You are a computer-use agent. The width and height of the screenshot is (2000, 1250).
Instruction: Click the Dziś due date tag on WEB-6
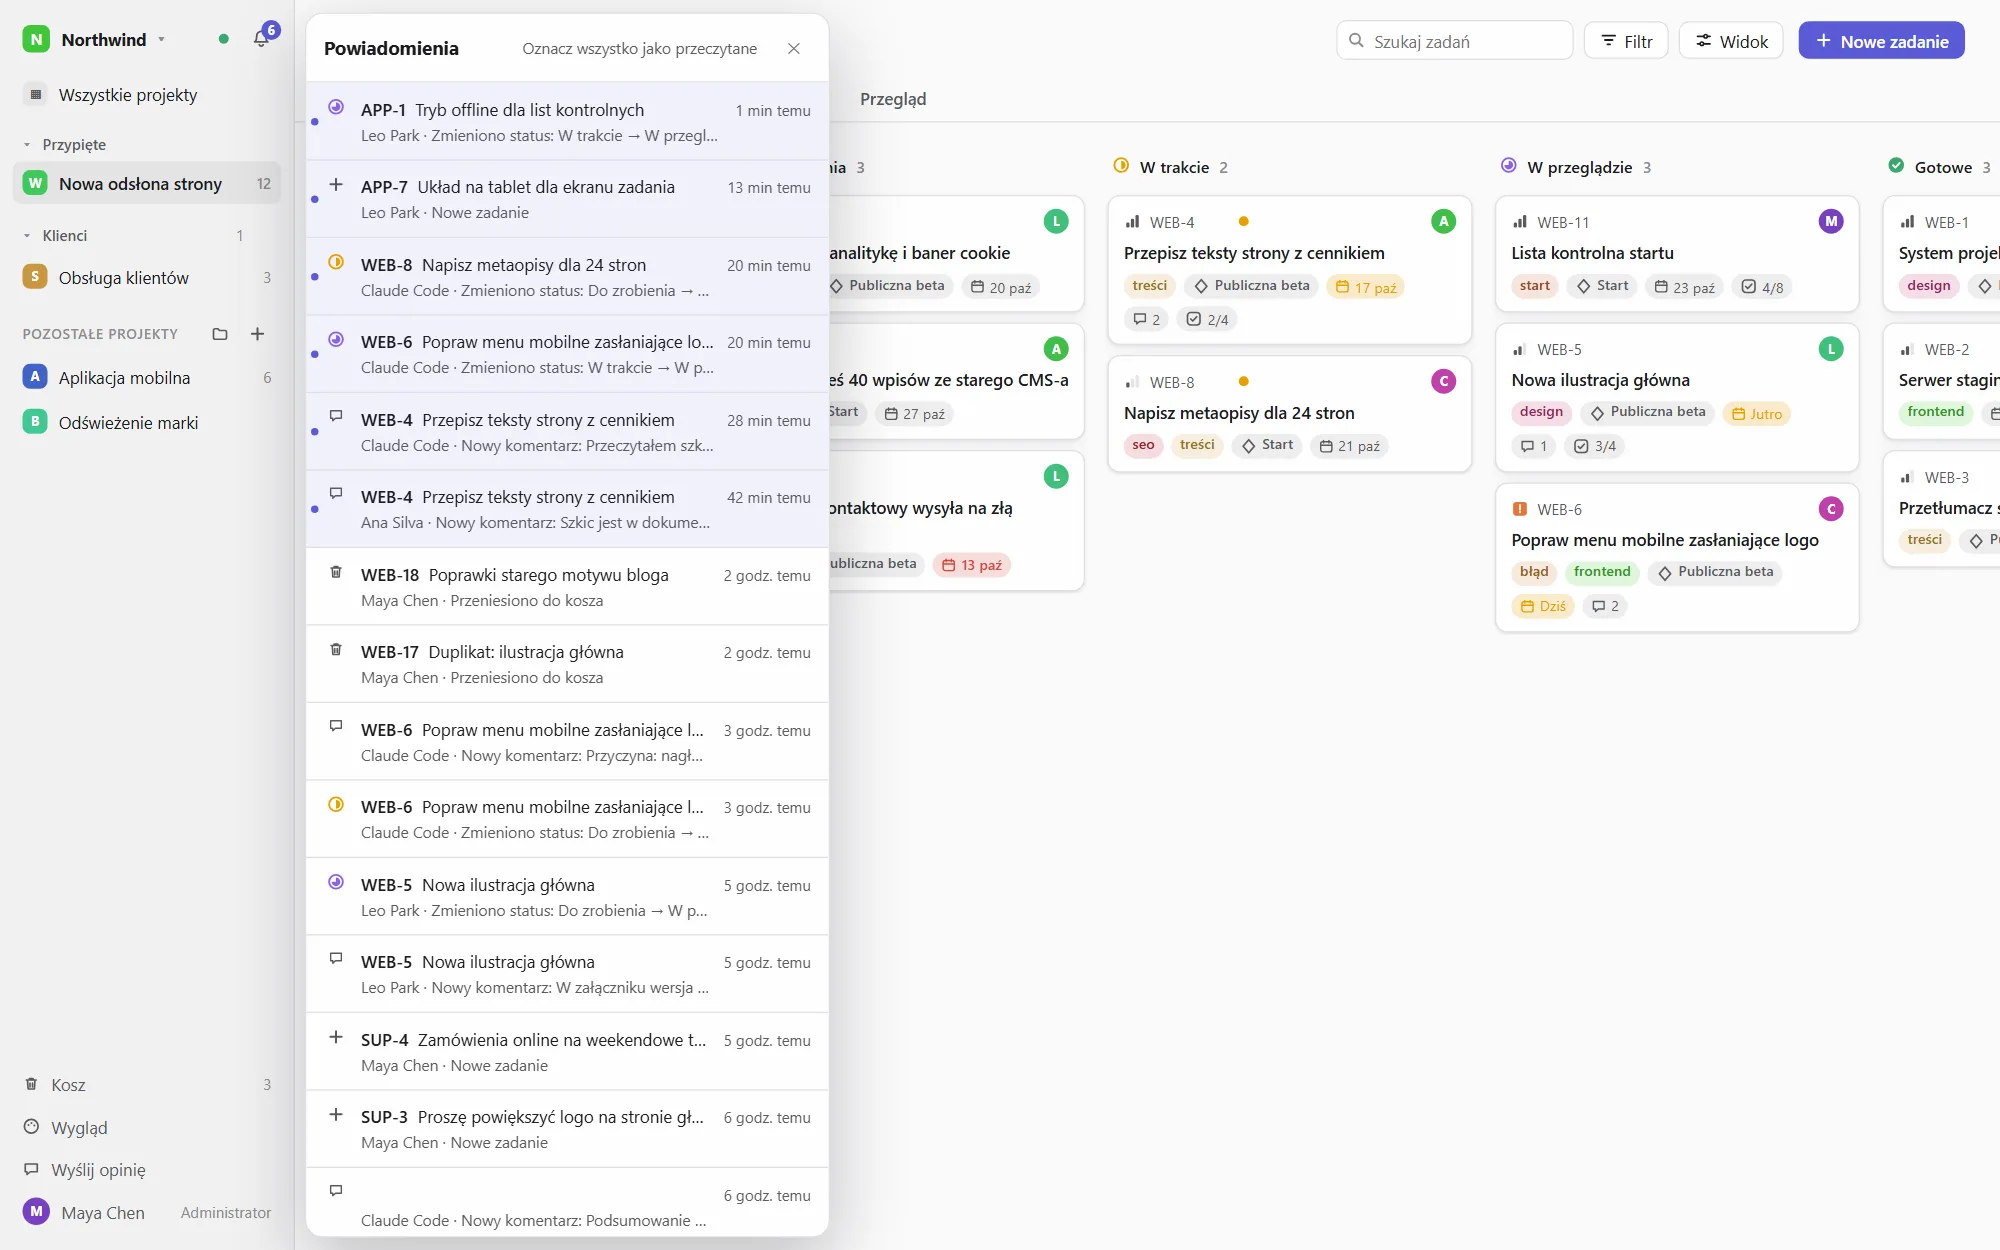(1544, 606)
